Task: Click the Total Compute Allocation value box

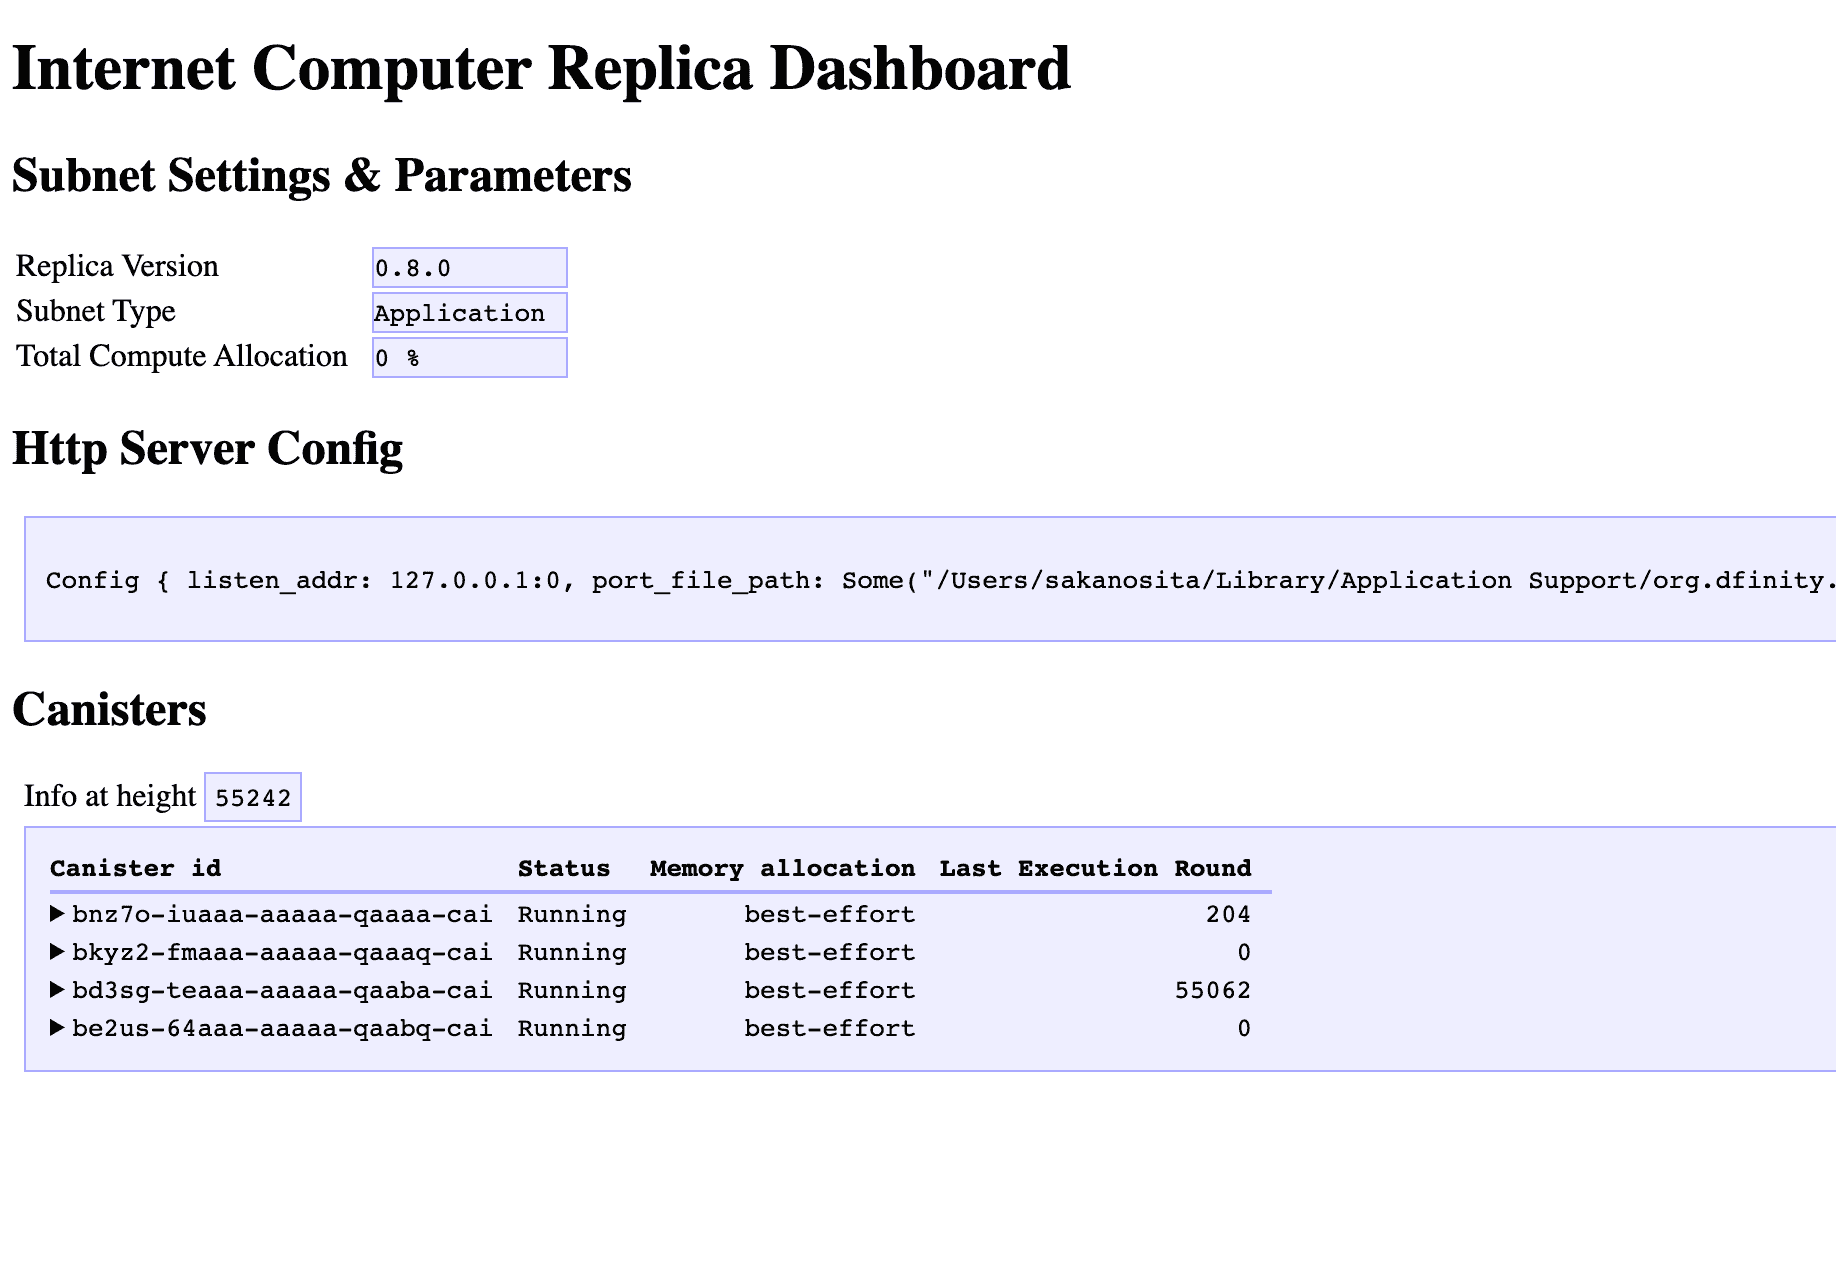Action: click(x=469, y=358)
